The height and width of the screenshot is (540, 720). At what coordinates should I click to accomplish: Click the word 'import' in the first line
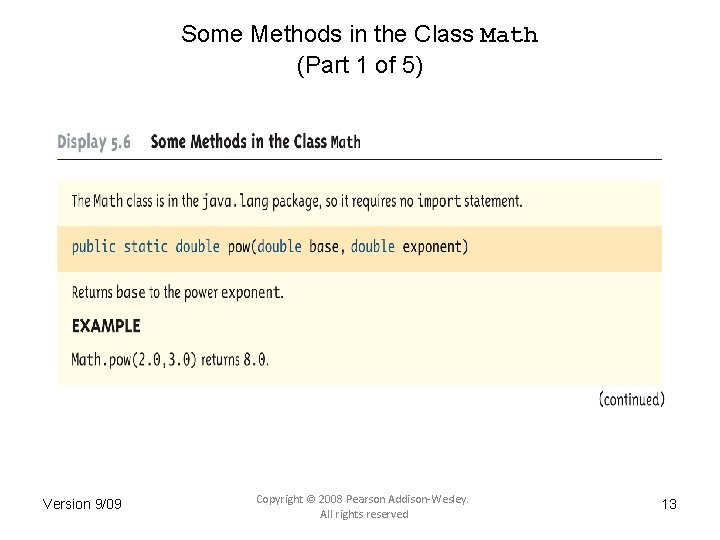click(x=439, y=201)
